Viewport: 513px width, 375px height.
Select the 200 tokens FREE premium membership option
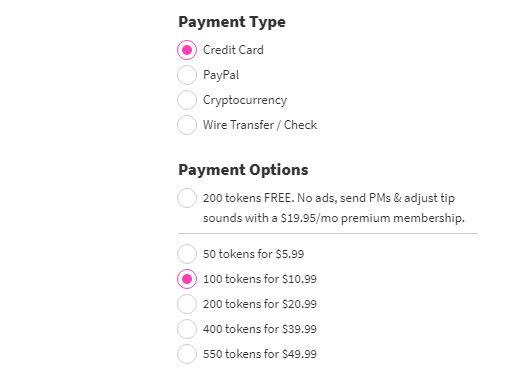click(x=187, y=198)
